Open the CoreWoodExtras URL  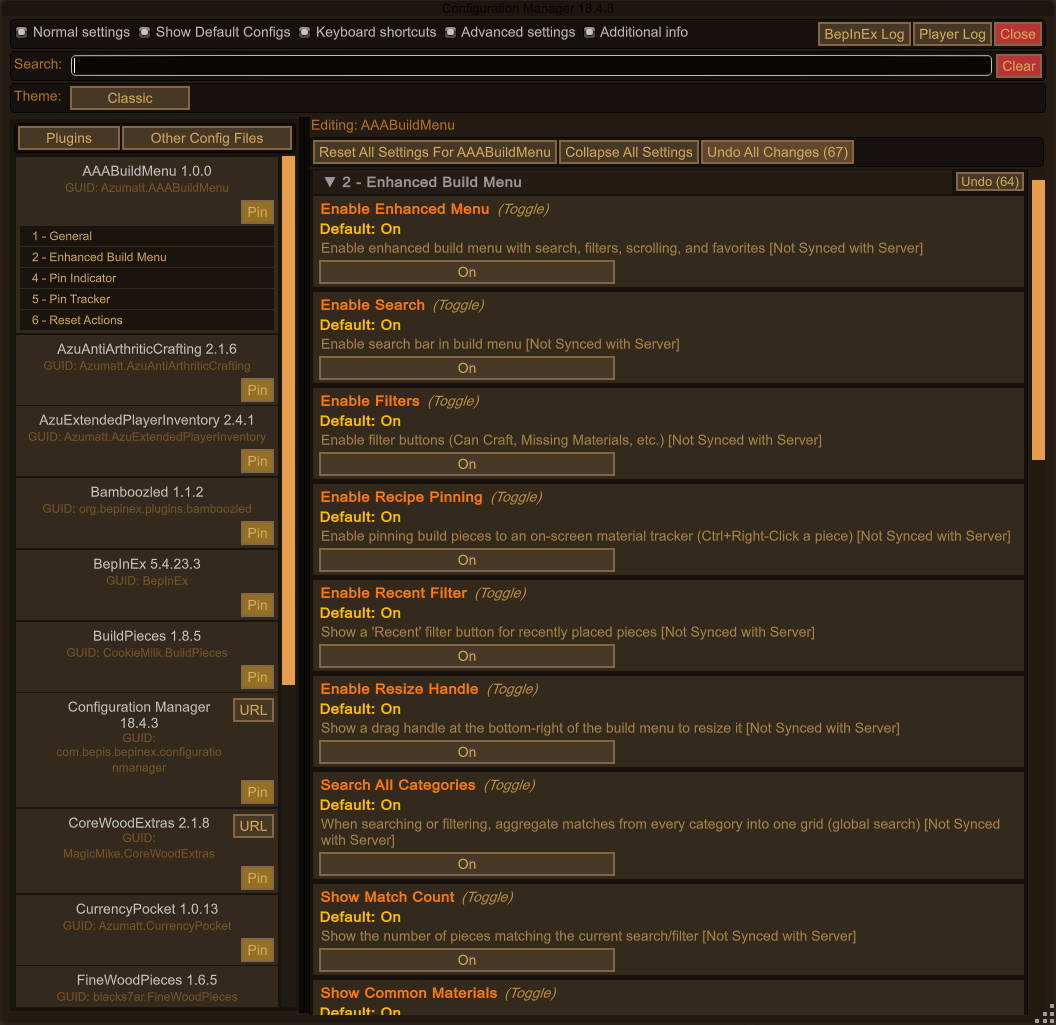(253, 826)
